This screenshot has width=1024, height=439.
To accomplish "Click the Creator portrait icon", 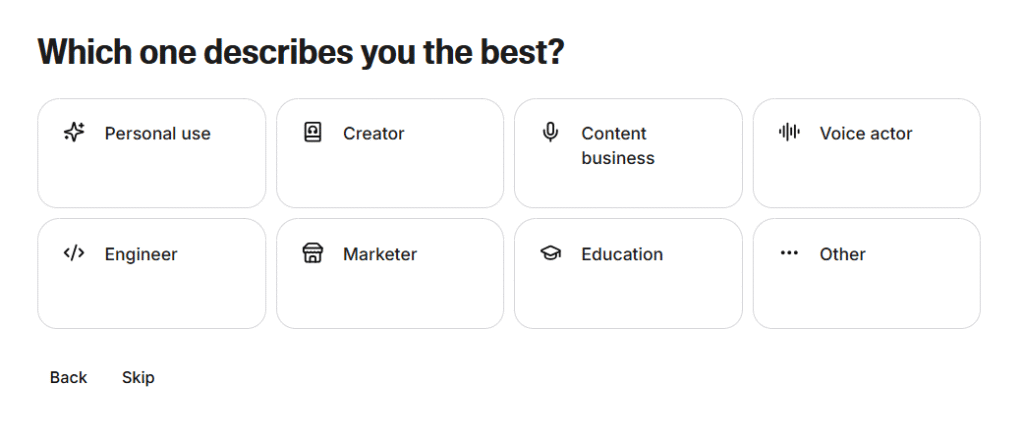I will point(312,132).
